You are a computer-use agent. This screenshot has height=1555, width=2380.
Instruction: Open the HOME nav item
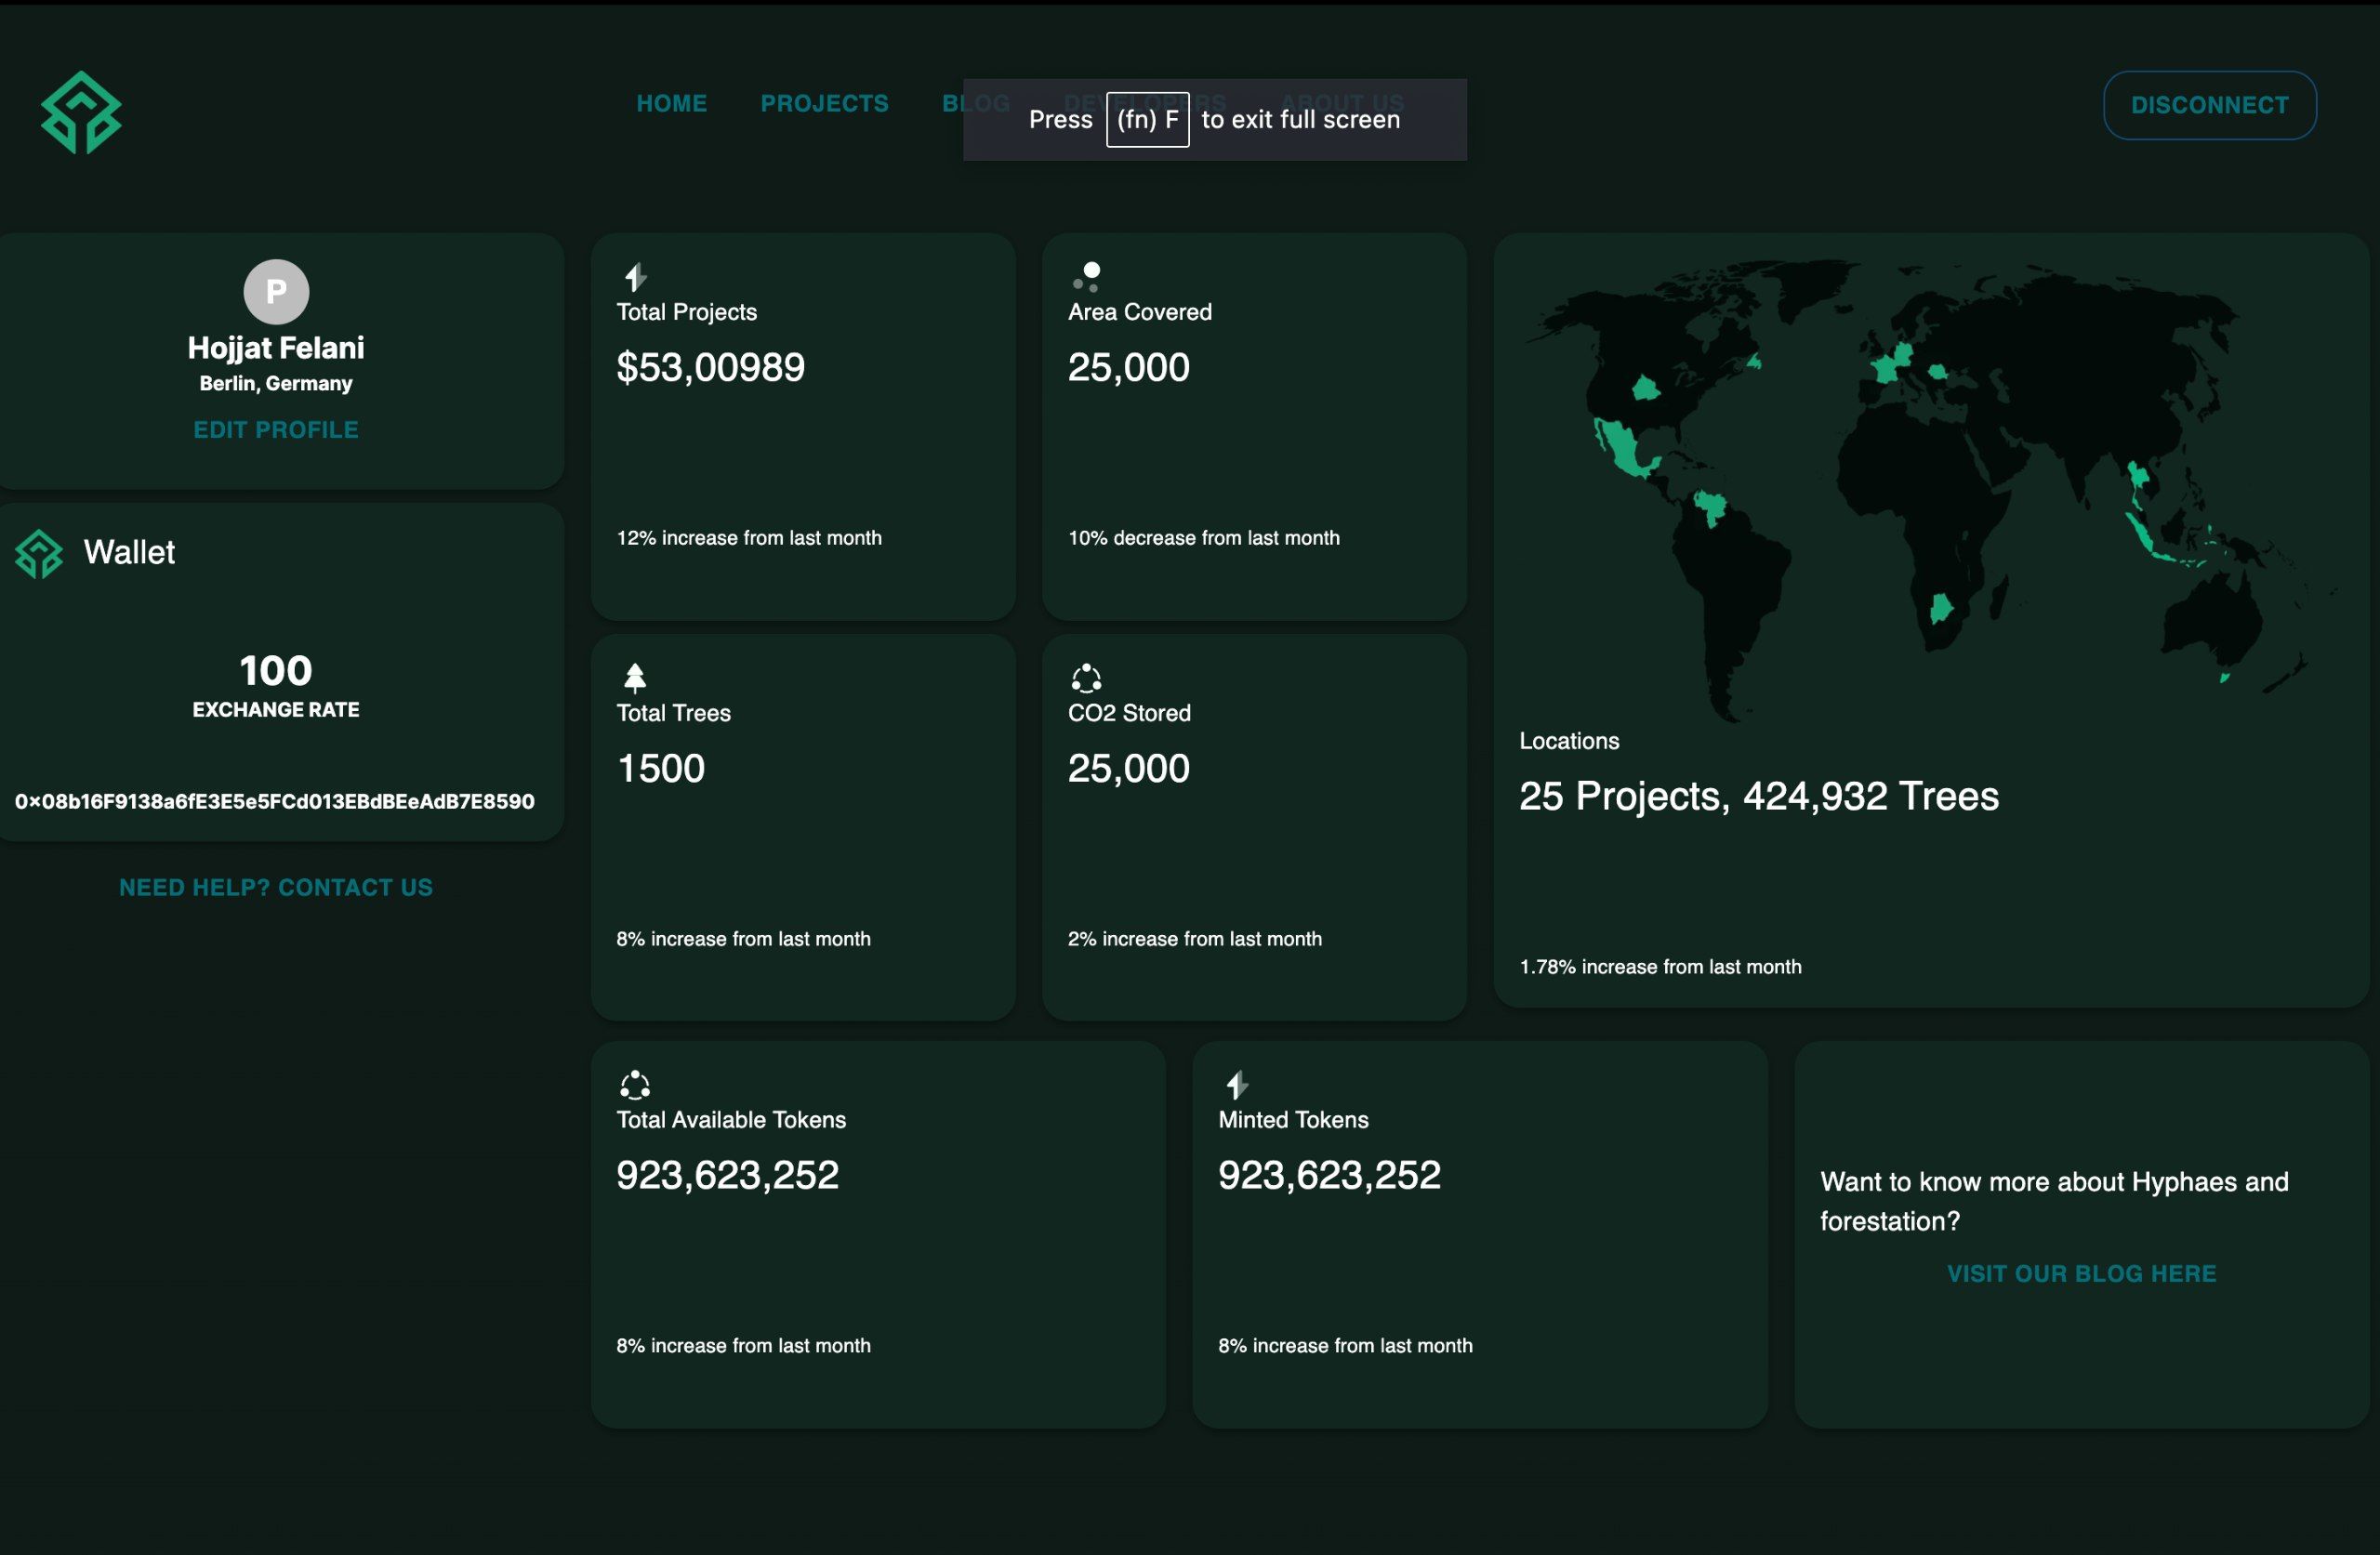(672, 104)
